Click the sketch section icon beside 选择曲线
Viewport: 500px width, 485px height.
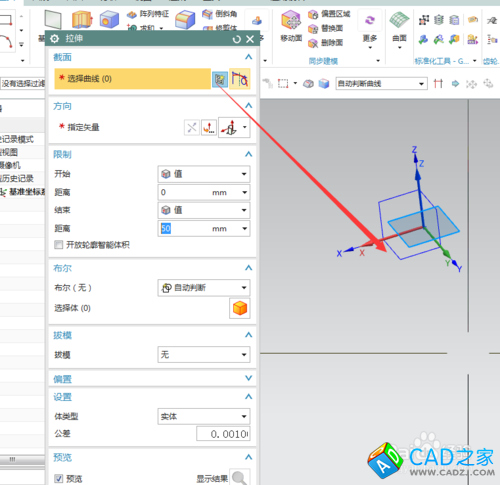pyautogui.click(x=220, y=79)
